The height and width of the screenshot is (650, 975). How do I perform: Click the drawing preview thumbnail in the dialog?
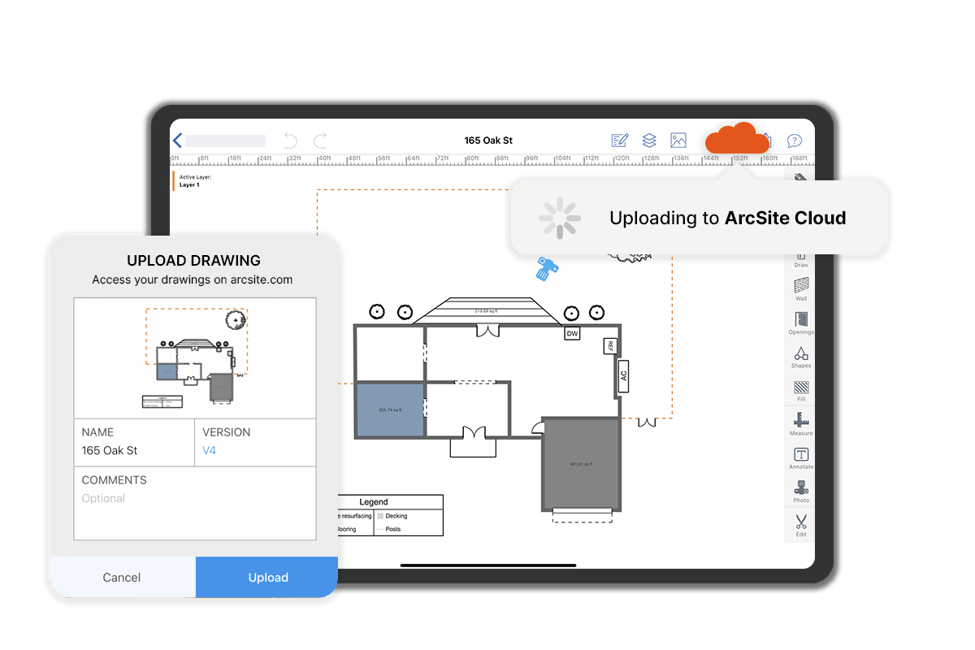(194, 357)
